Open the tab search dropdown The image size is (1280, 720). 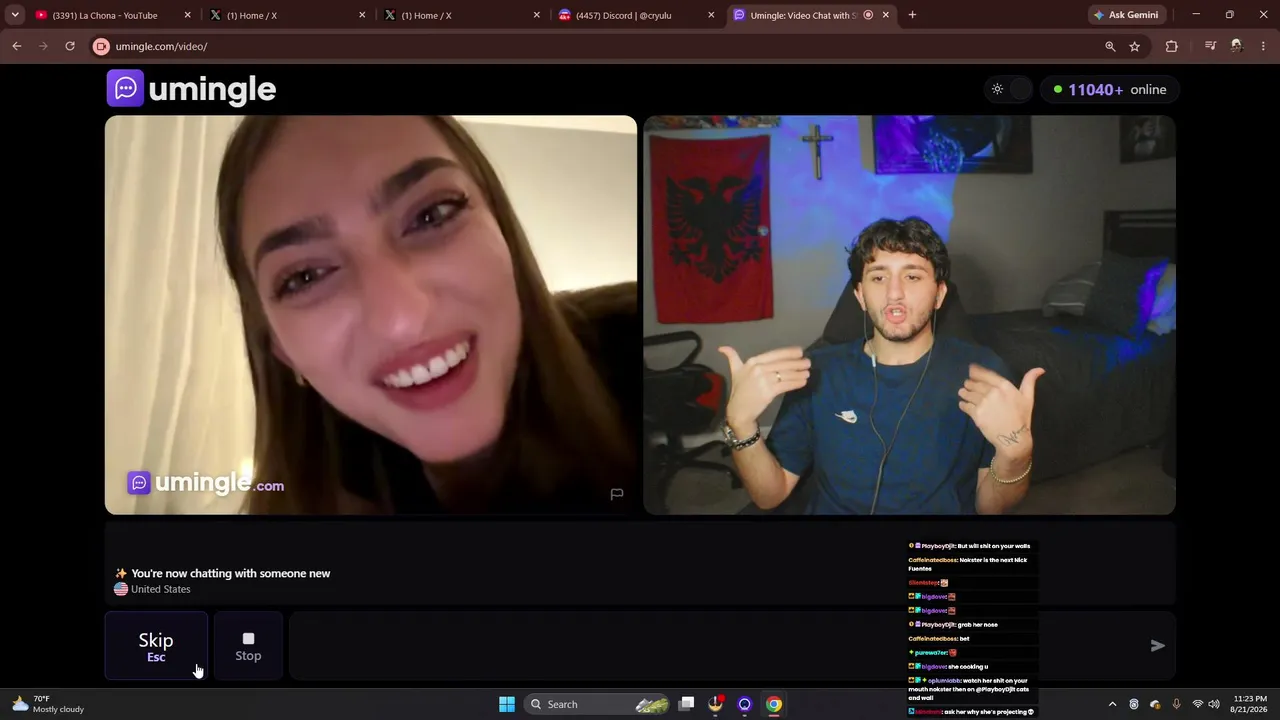point(15,15)
